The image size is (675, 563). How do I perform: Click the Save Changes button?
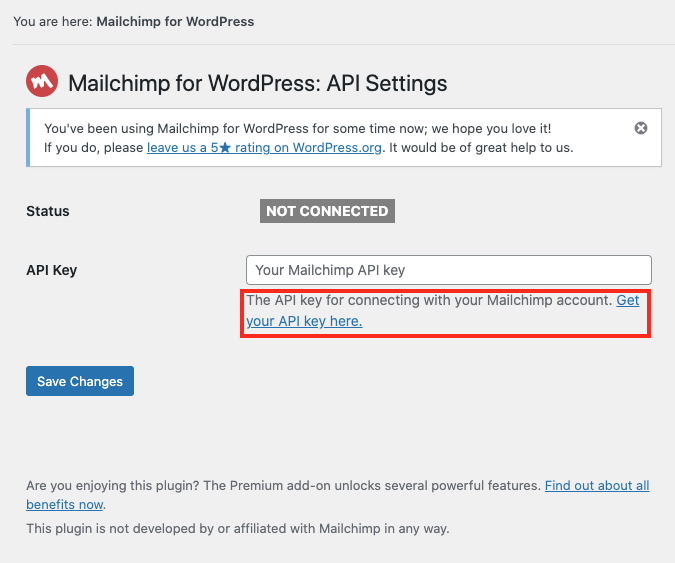pos(80,381)
